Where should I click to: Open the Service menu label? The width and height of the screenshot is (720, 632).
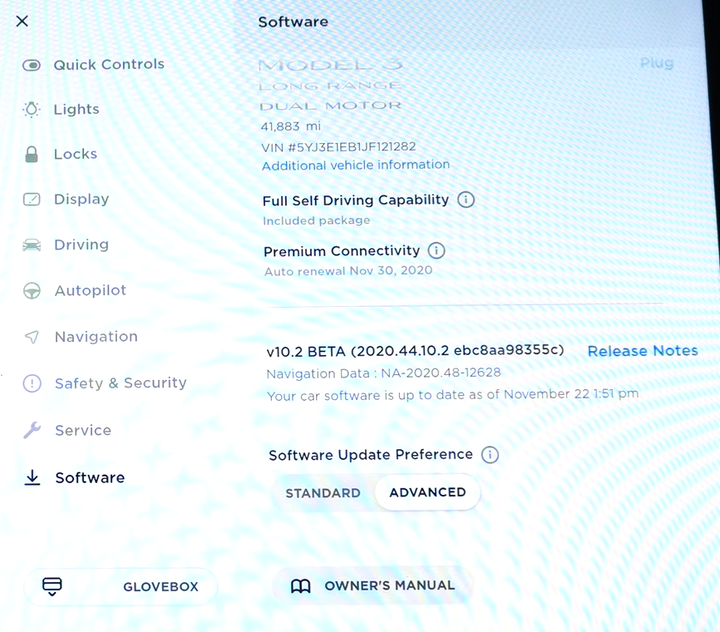tap(83, 430)
